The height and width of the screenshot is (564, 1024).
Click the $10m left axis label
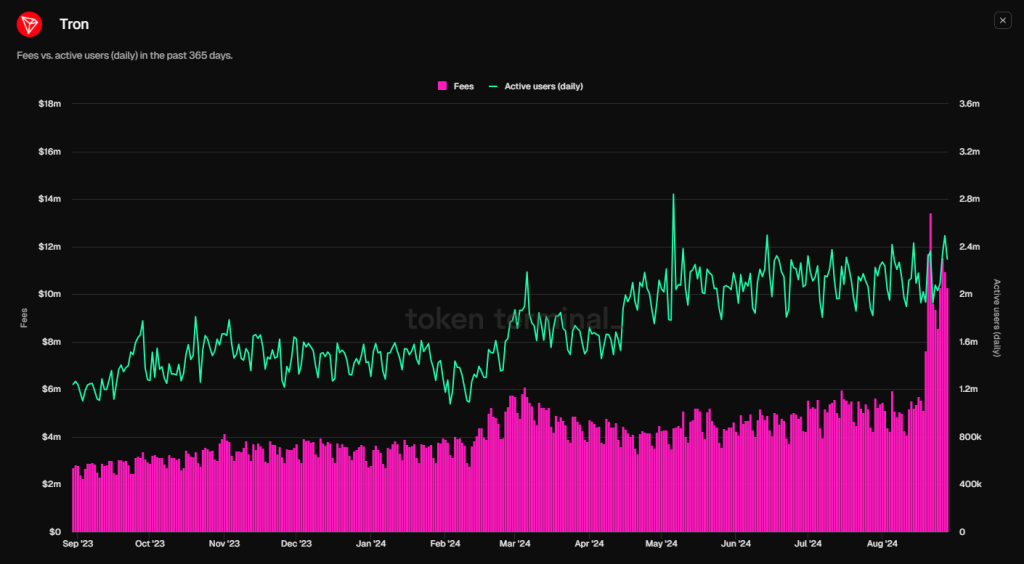49,294
